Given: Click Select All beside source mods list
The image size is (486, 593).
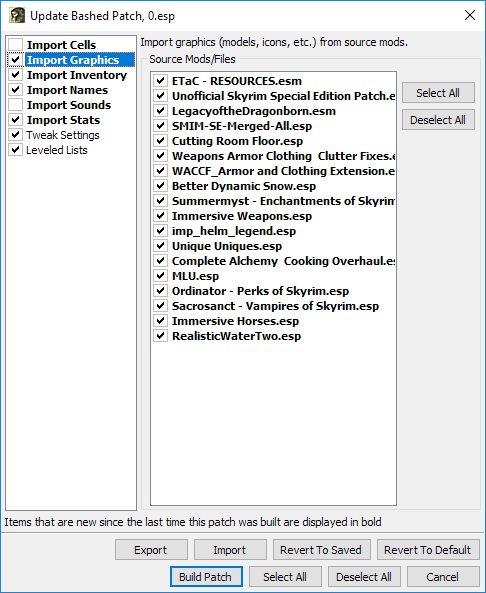Looking at the screenshot, I should [x=438, y=93].
